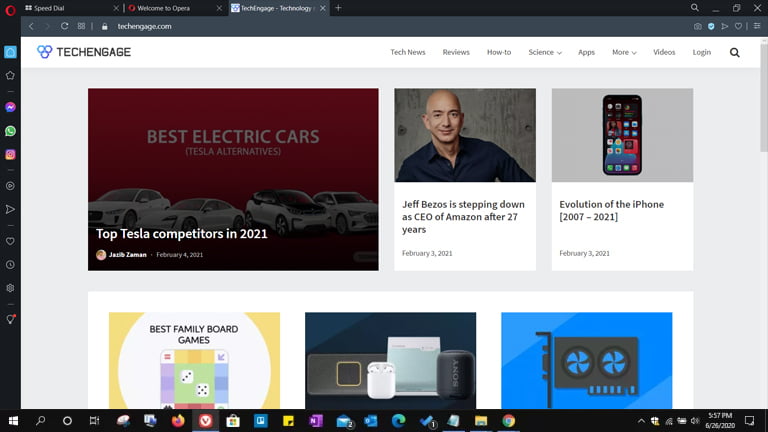The height and width of the screenshot is (432, 768).
Task: Open Facebook Messenger in the sidebar
Action: [x=10, y=107]
